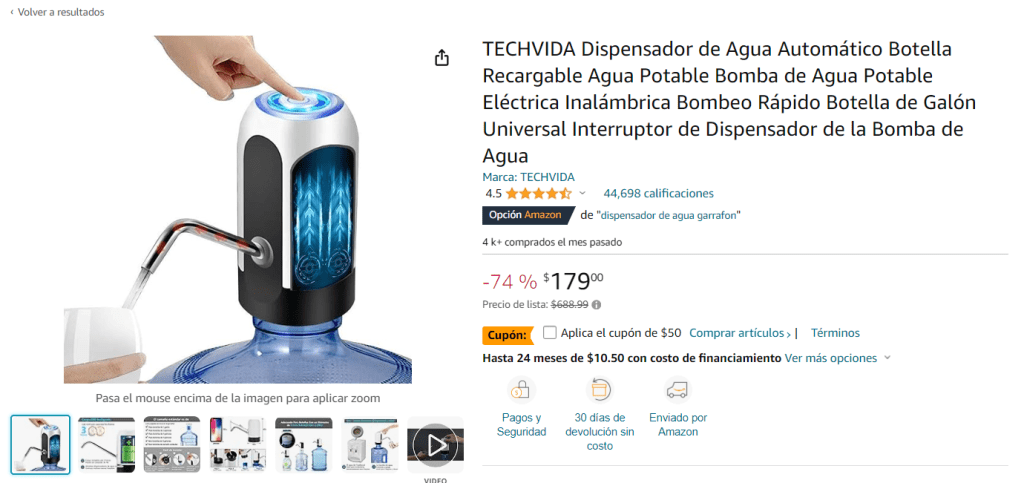1024x483 pixels.
Task: Expand the rating breakdown chevron
Action: (583, 194)
